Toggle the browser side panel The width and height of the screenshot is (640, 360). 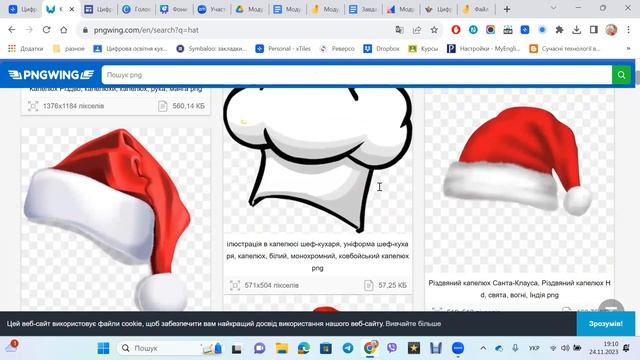(594, 30)
